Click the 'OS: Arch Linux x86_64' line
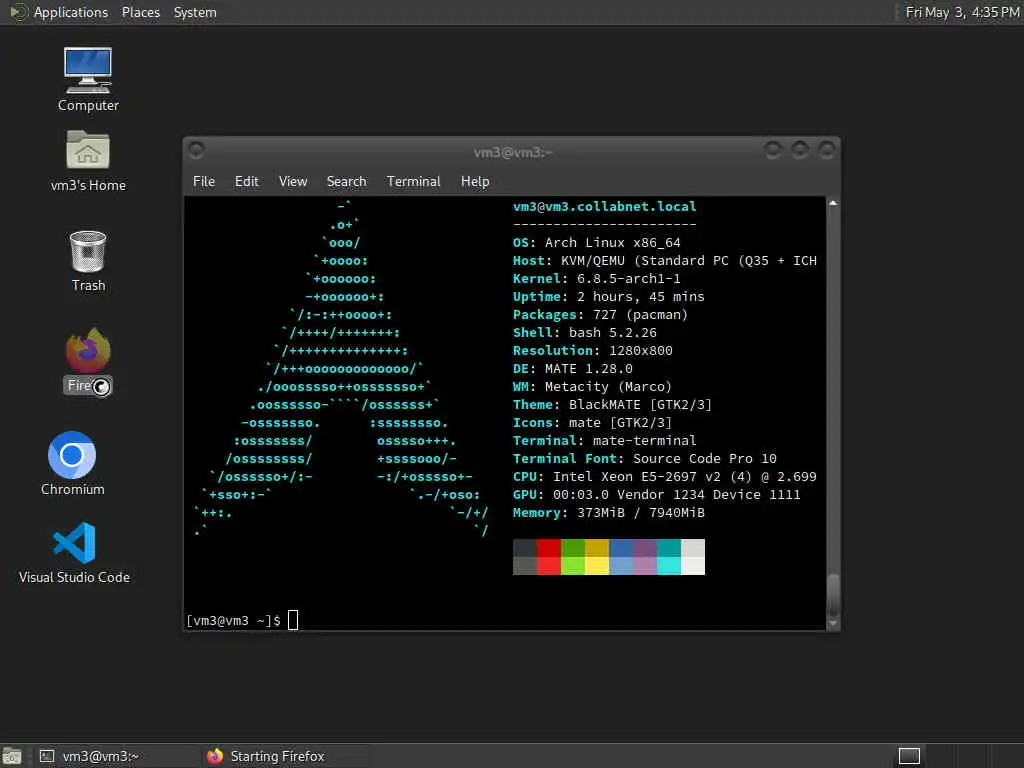 597,242
